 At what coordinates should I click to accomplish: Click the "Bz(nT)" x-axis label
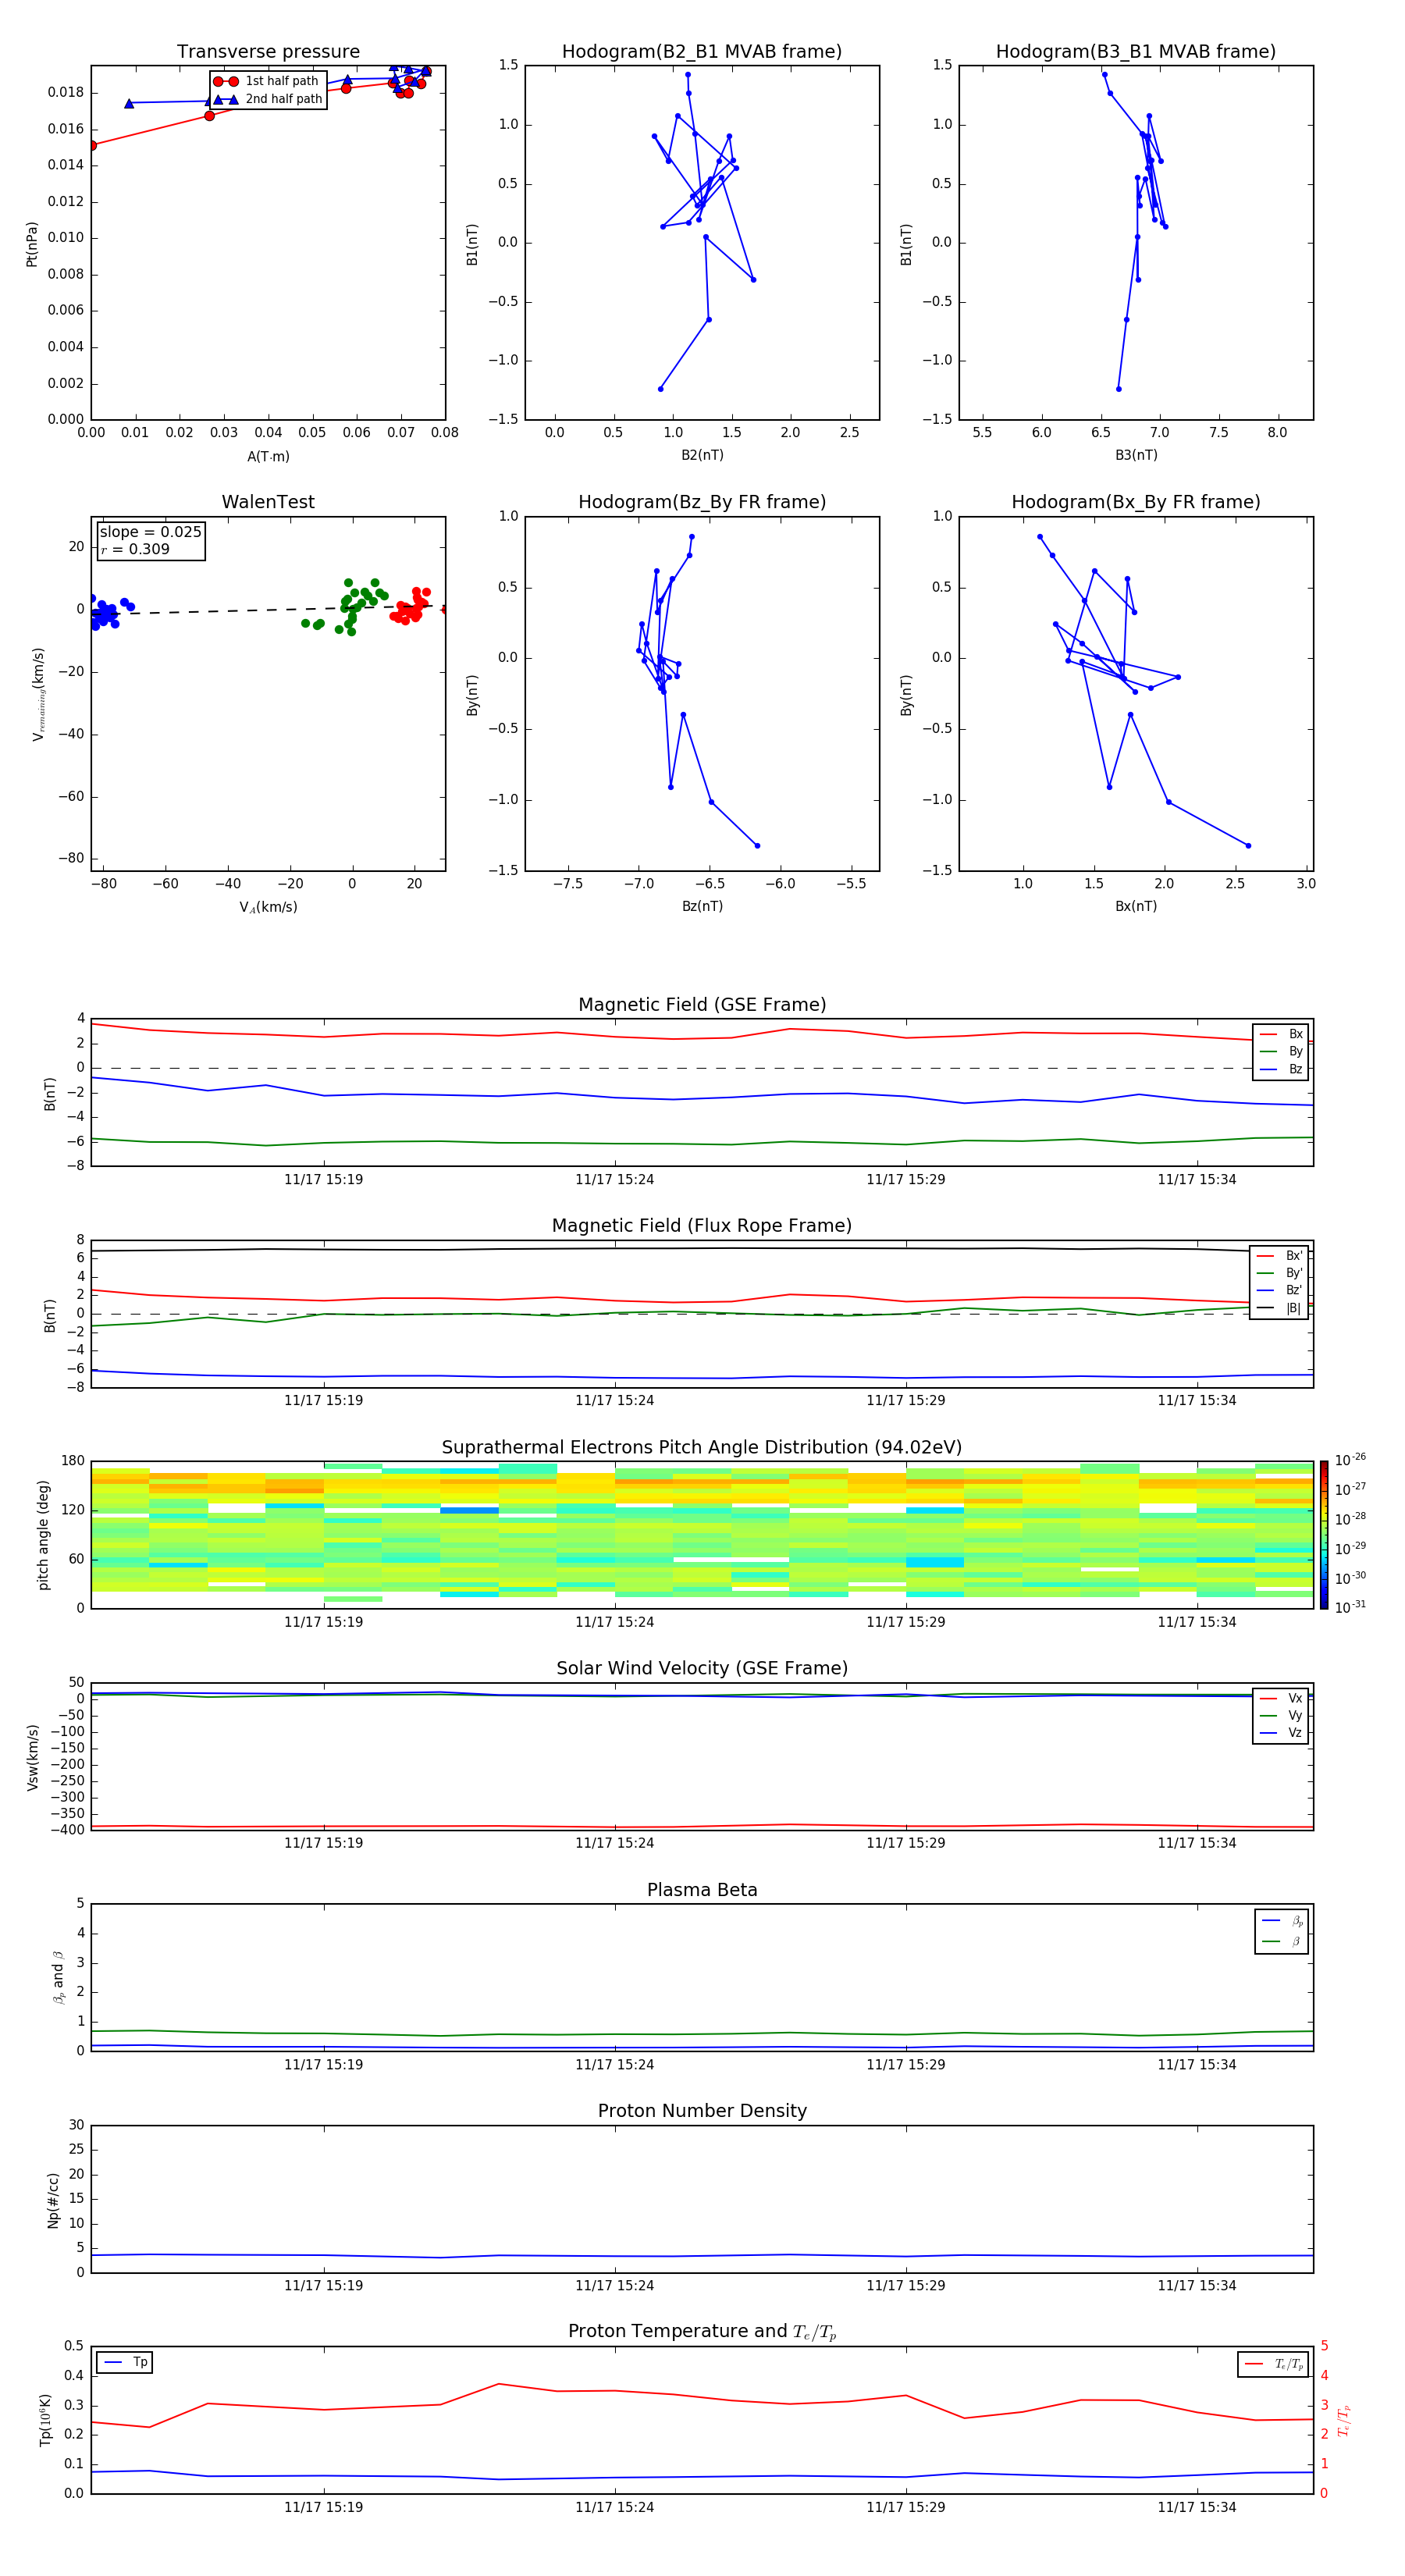tap(702, 906)
